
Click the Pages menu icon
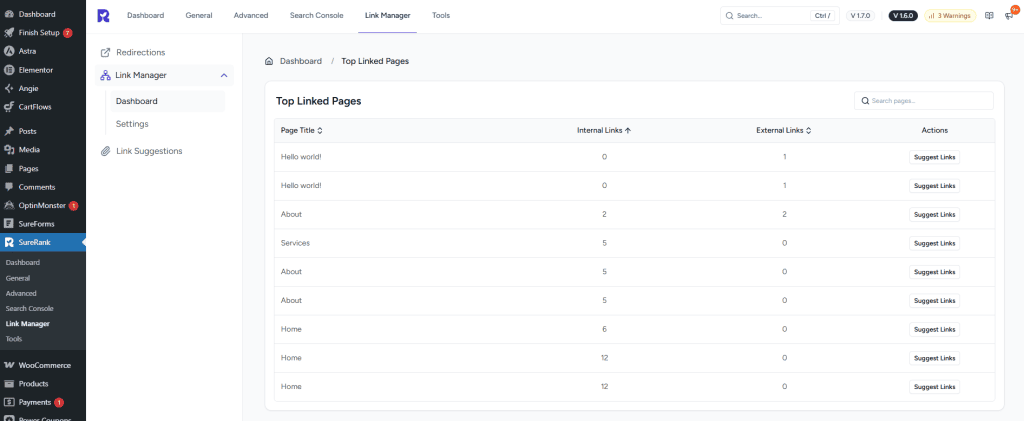click(x=9, y=168)
